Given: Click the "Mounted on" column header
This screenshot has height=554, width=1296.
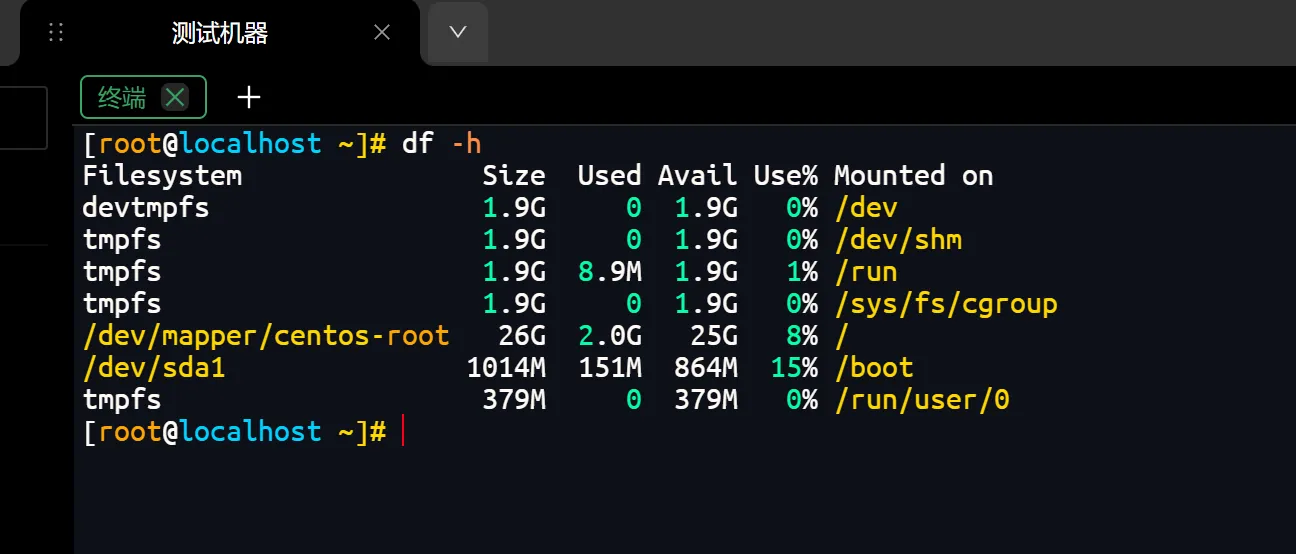Looking at the screenshot, I should pos(913,176).
